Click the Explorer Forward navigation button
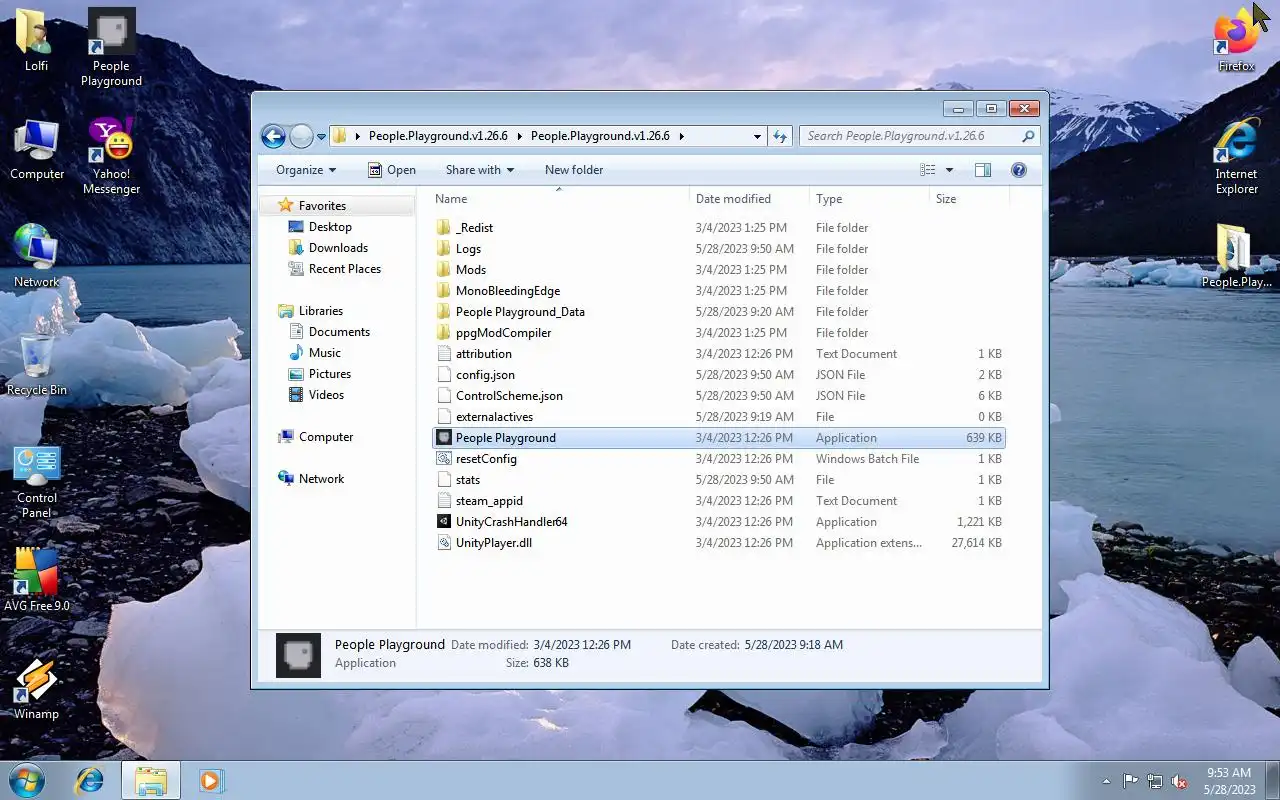 301,136
